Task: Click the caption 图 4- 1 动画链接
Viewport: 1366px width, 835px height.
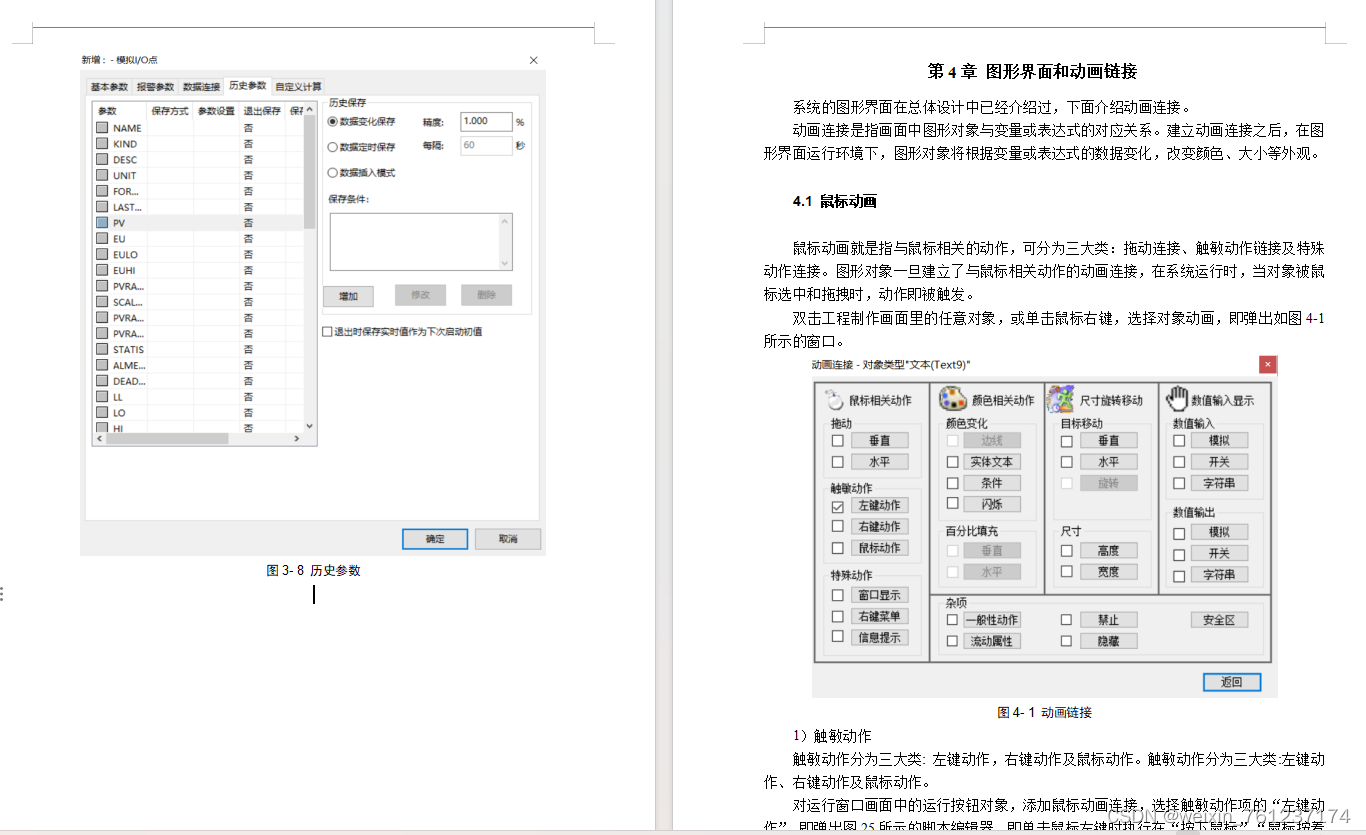Action: [x=1044, y=712]
